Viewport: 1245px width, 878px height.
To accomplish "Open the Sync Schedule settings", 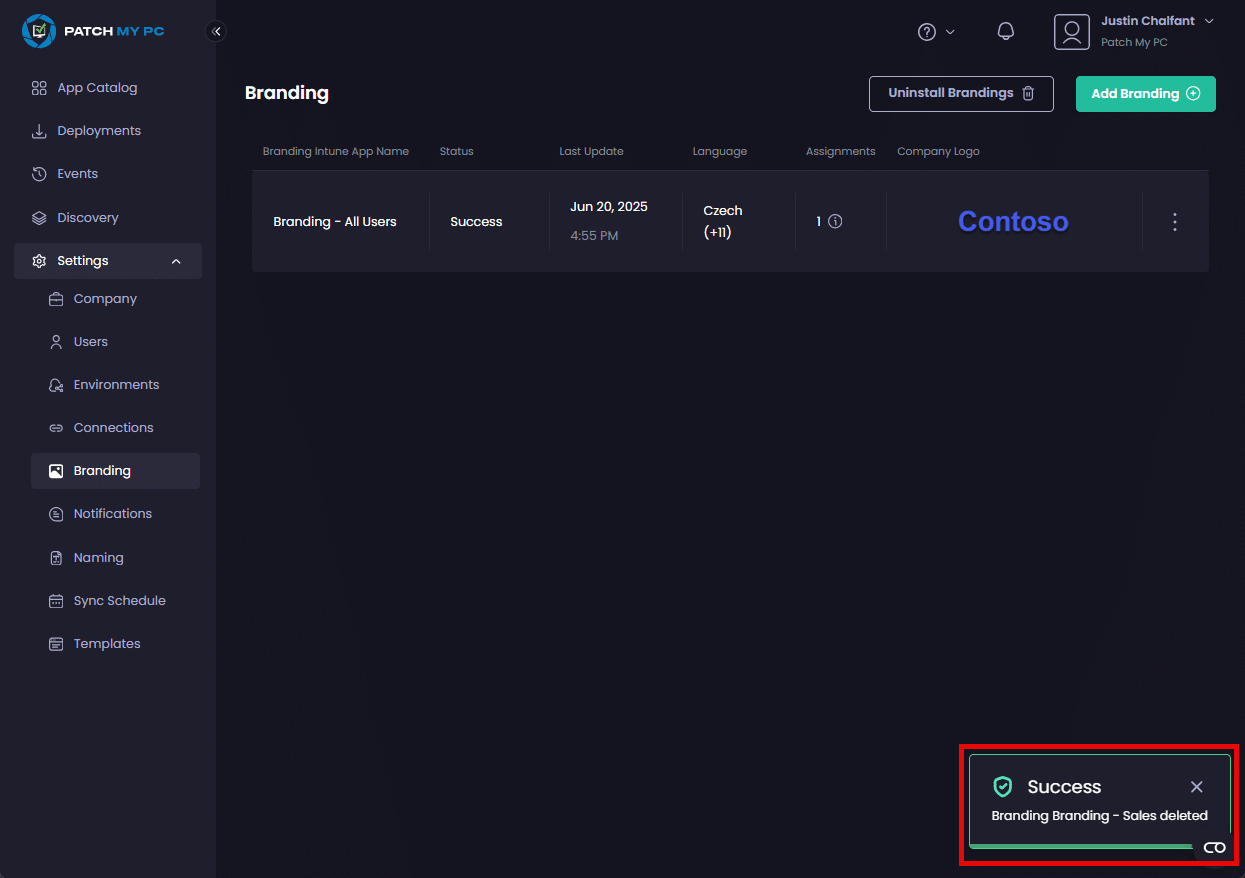I will point(119,601).
